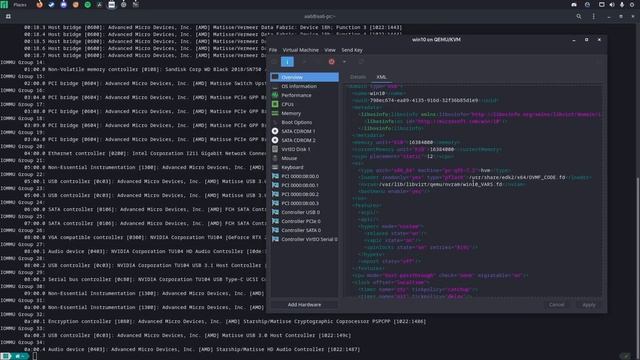Open the File menu in virt-manager
640x360 pixels.
pyautogui.click(x=273, y=50)
